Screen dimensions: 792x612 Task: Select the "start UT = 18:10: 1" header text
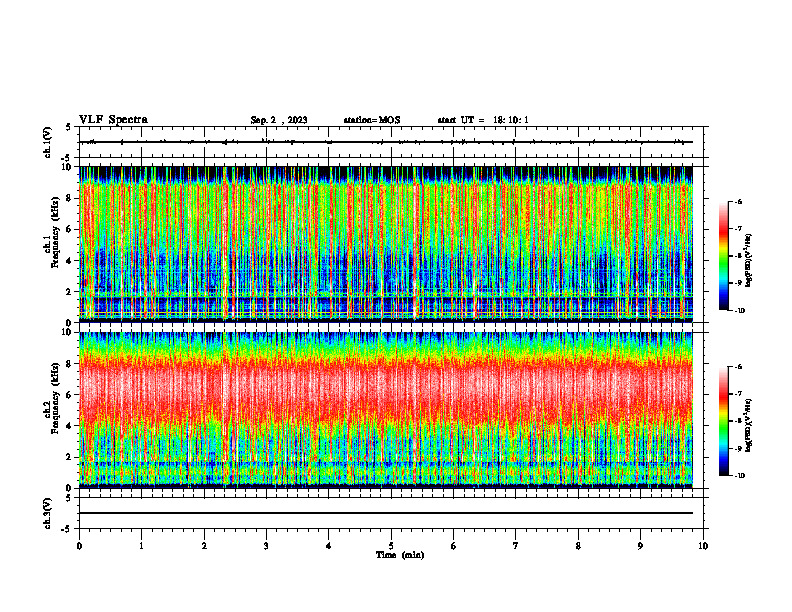(x=483, y=120)
